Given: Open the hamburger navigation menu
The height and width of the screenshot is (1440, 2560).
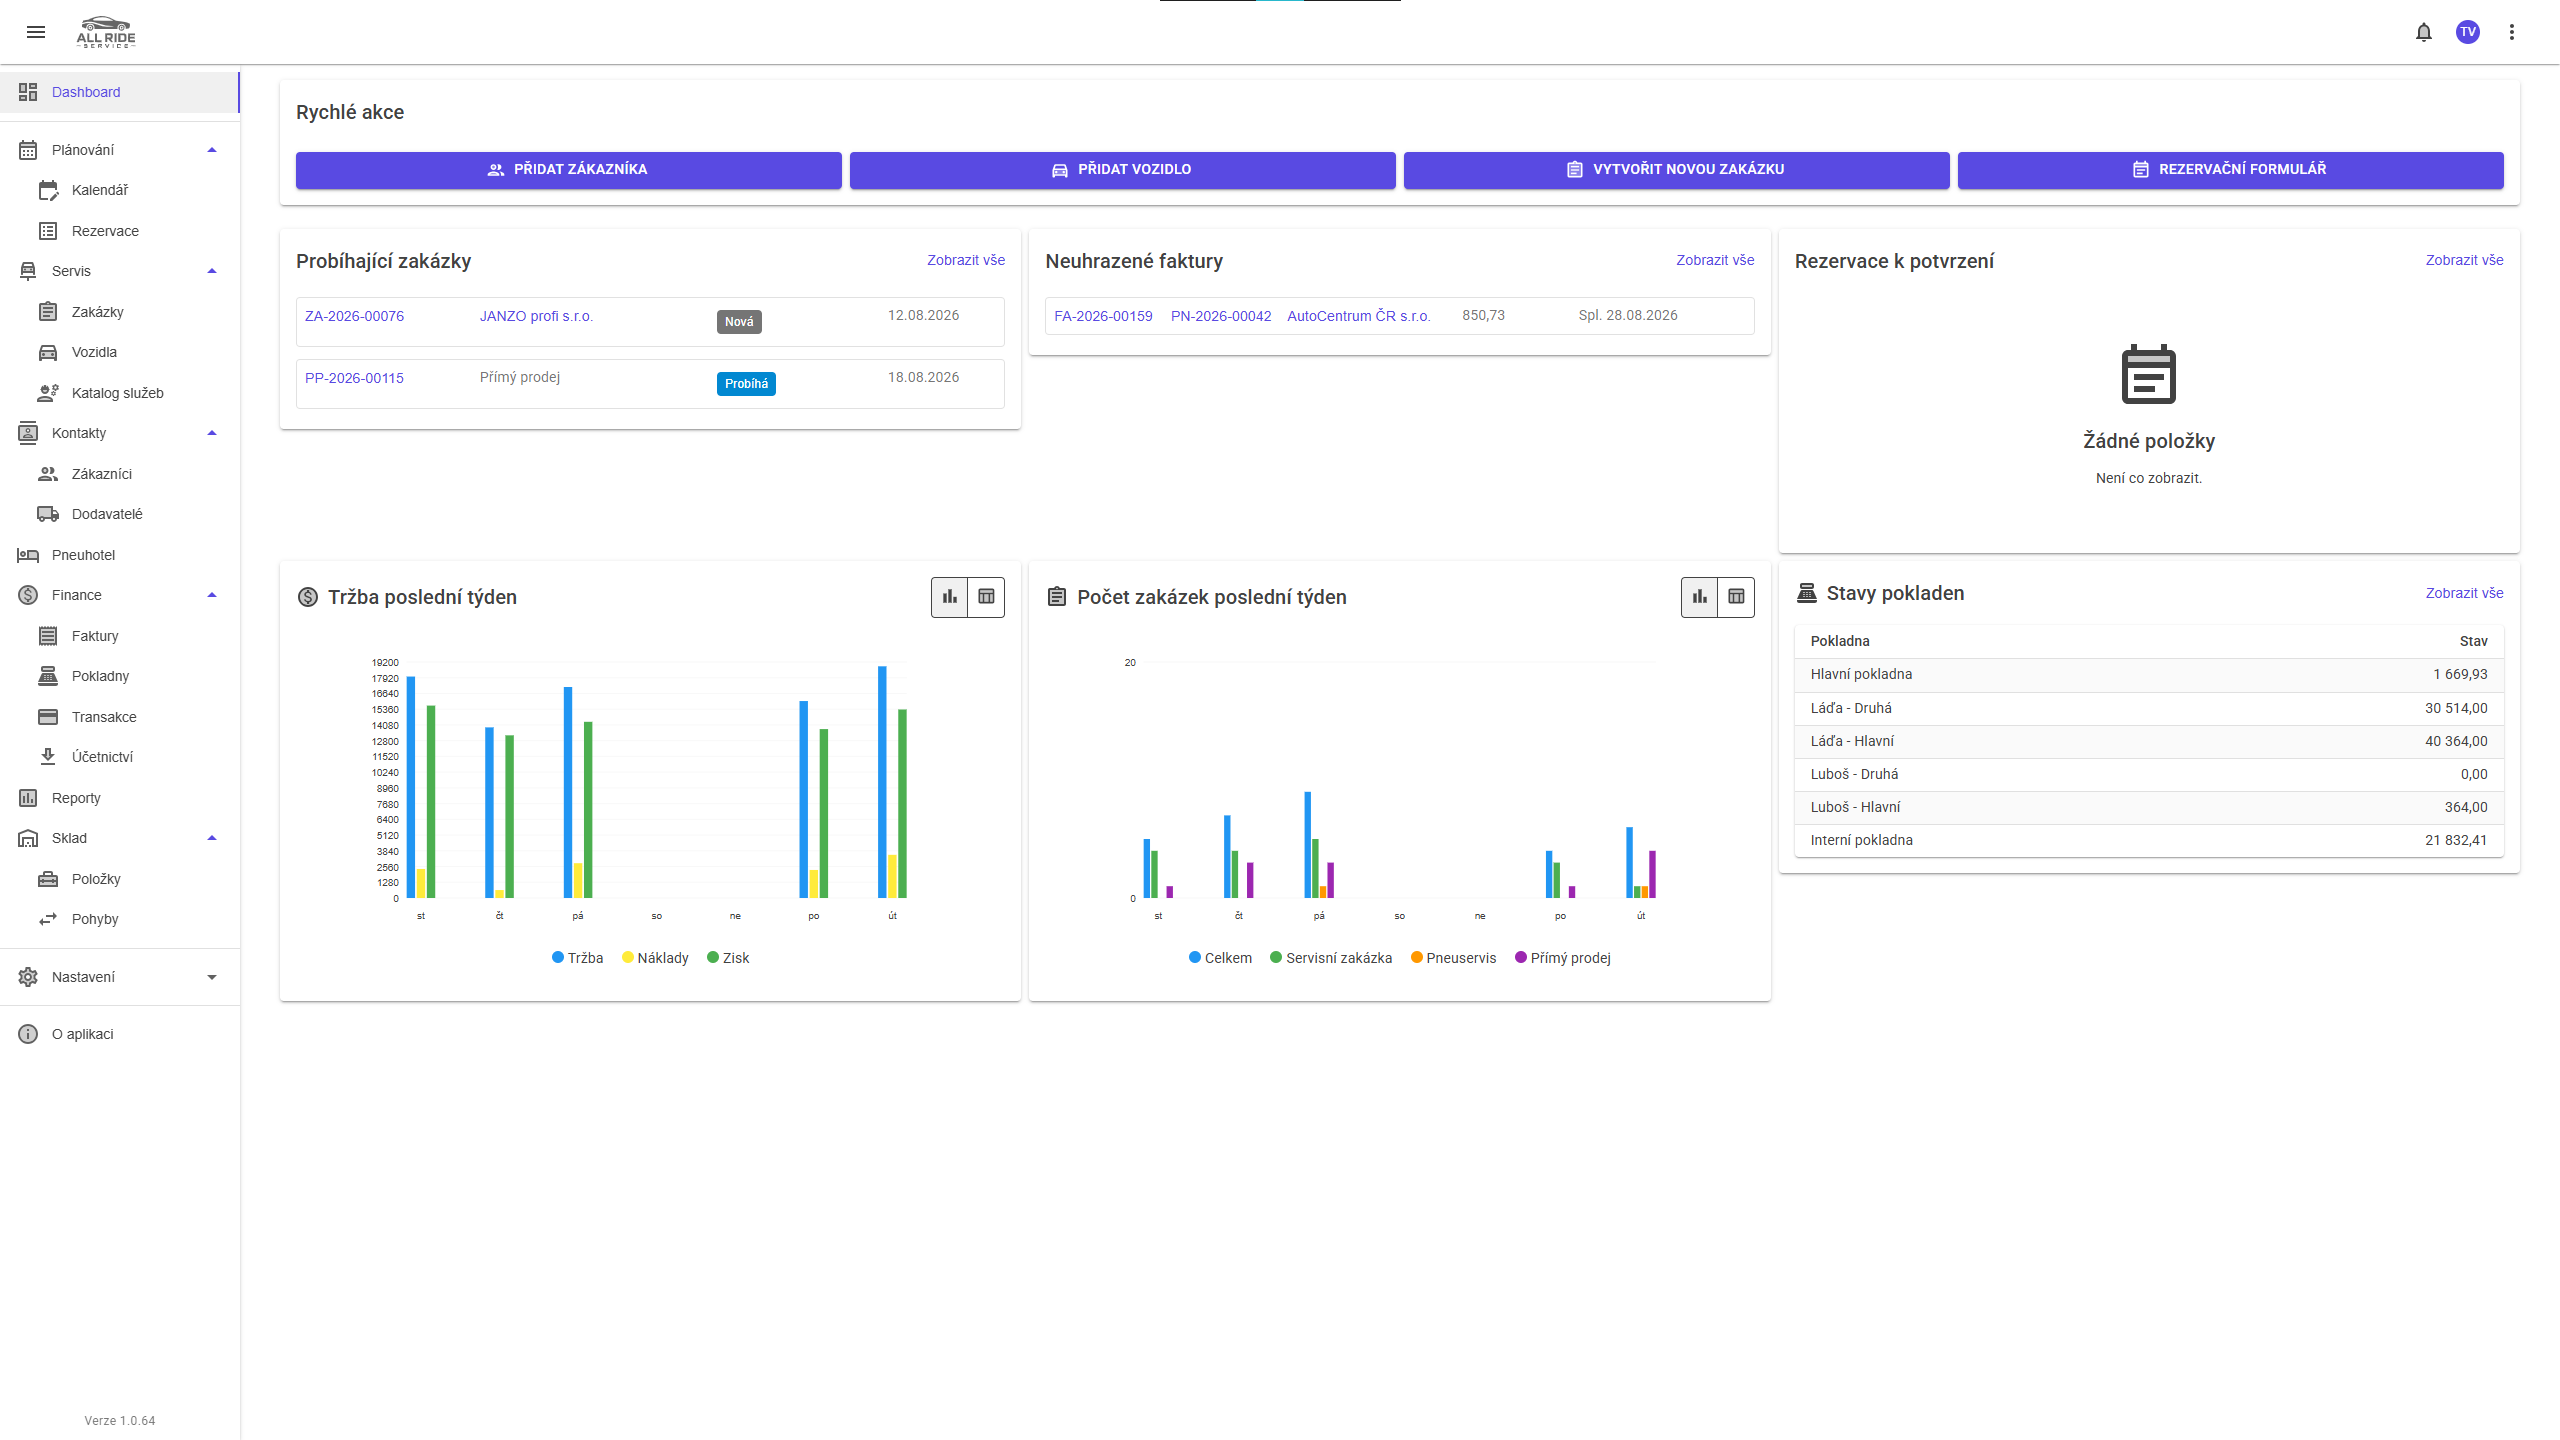Looking at the screenshot, I should [36, 32].
